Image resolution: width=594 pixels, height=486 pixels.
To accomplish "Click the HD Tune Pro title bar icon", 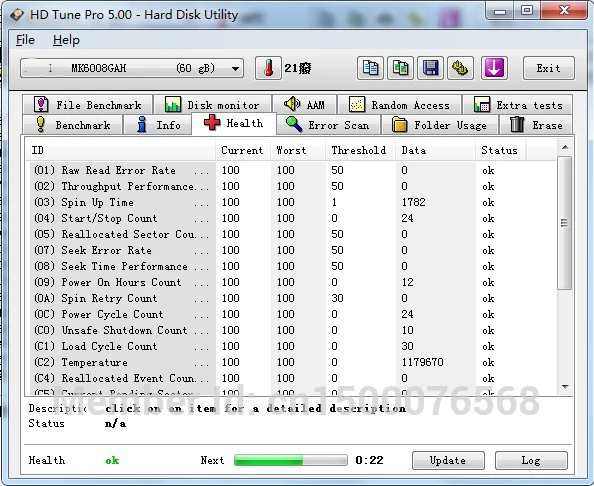I will [x=17, y=14].
